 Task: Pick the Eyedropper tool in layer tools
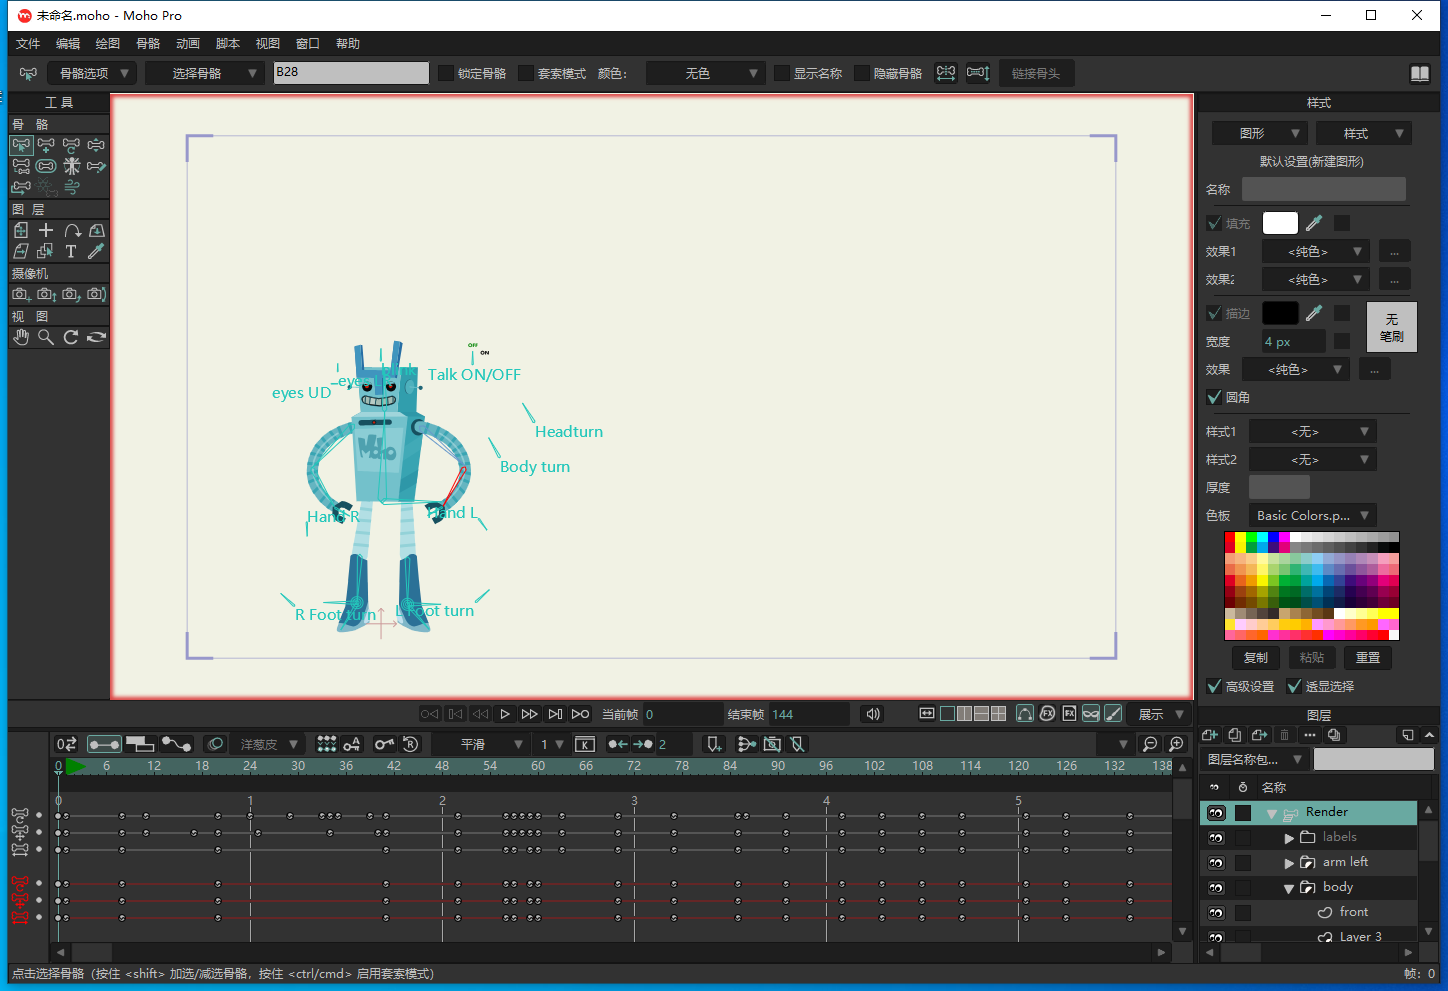pos(96,251)
